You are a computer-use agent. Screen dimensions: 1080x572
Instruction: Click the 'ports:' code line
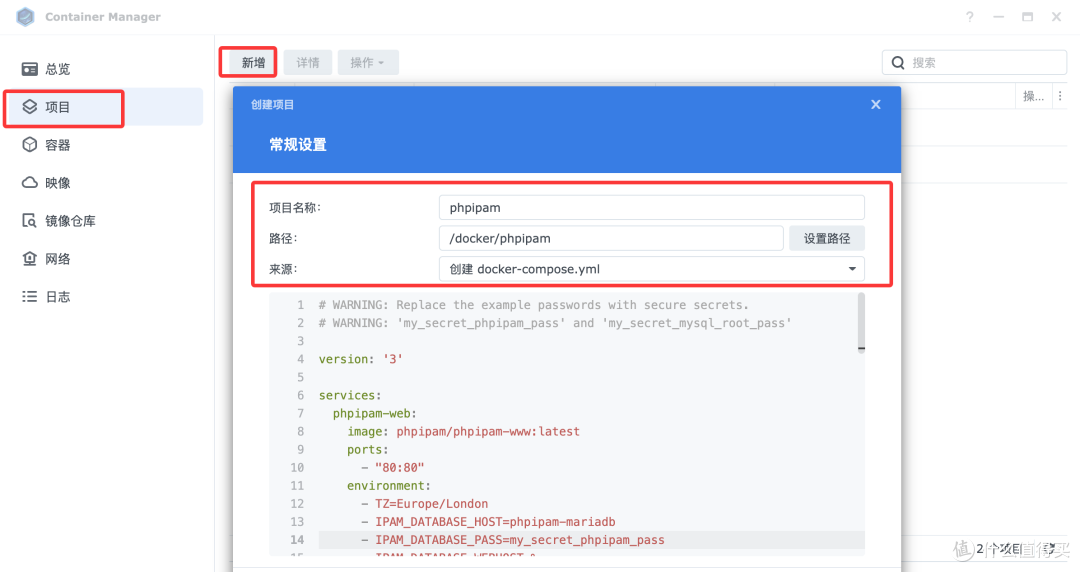pos(368,449)
